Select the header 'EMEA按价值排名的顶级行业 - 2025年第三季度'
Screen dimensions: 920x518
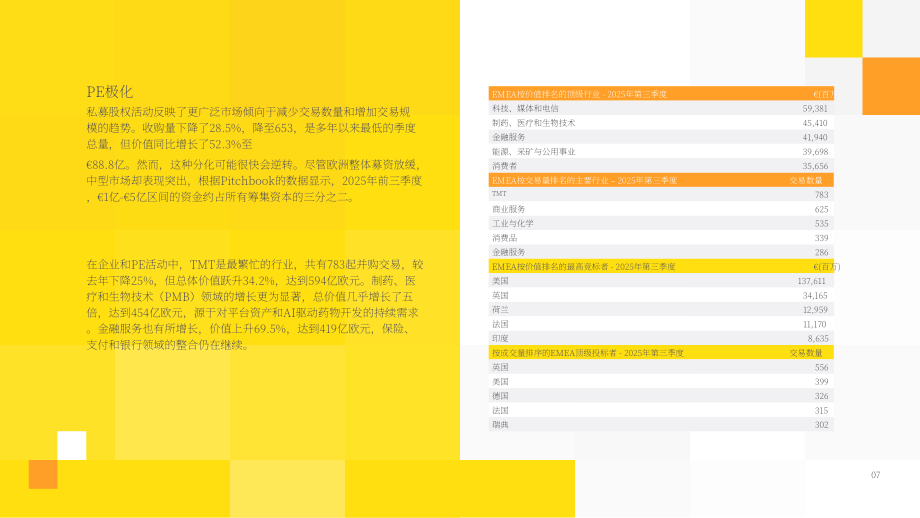click(579, 94)
